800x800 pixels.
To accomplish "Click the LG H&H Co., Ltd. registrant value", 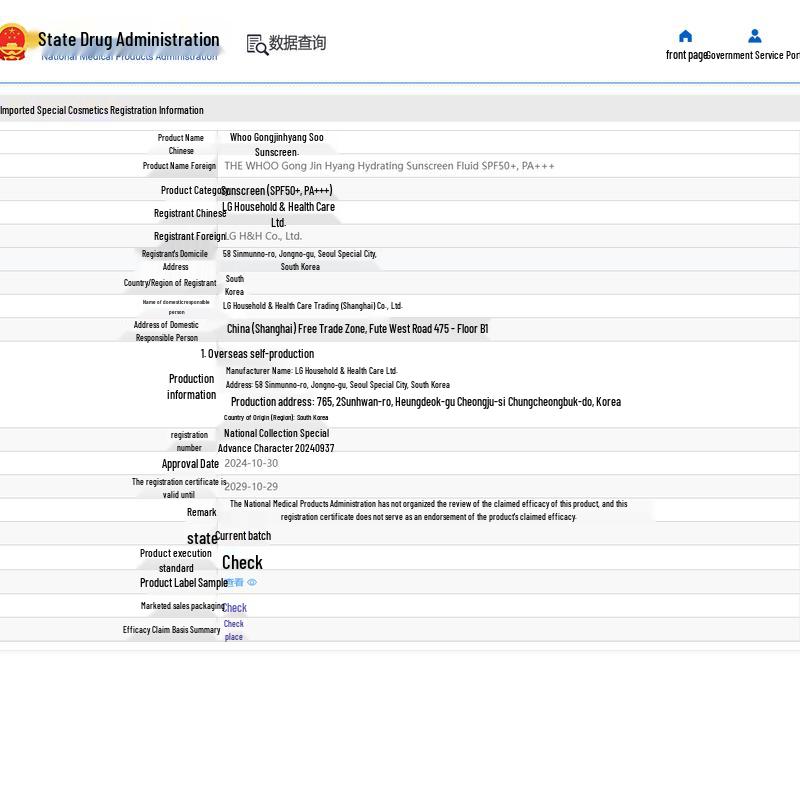I will coord(263,236).
